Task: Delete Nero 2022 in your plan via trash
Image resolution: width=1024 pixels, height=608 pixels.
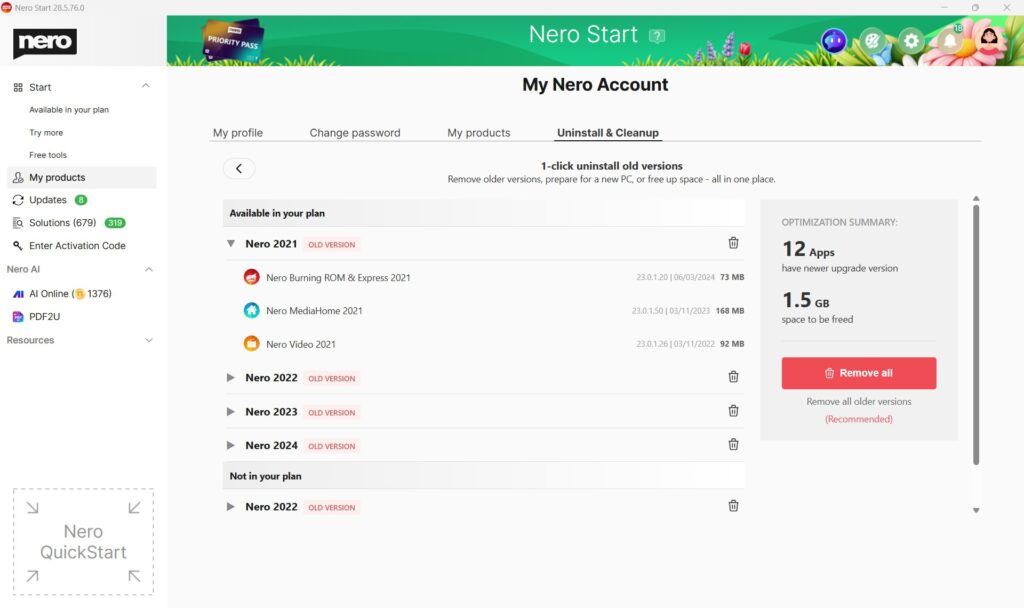Action: [733, 377]
